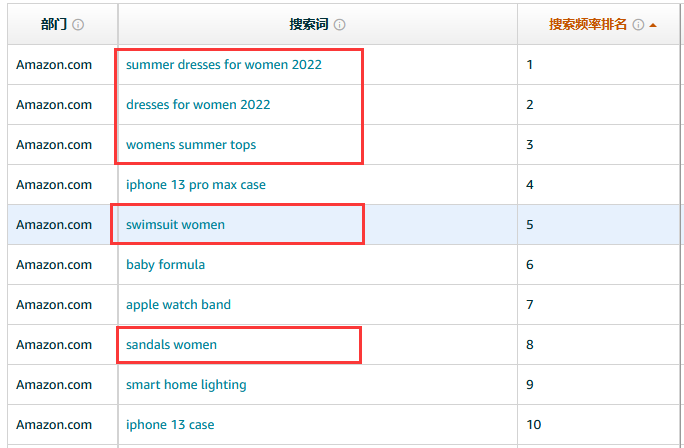Select rank cell showing 1
Screen dimensions: 684x448
click(598, 65)
